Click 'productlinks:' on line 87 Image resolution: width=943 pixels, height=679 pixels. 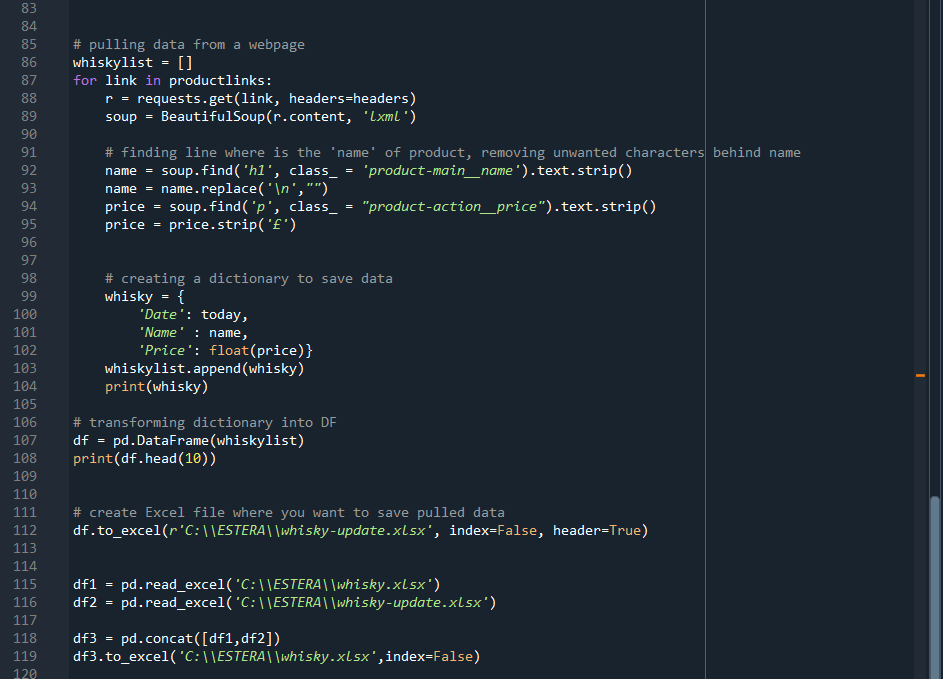pos(220,81)
